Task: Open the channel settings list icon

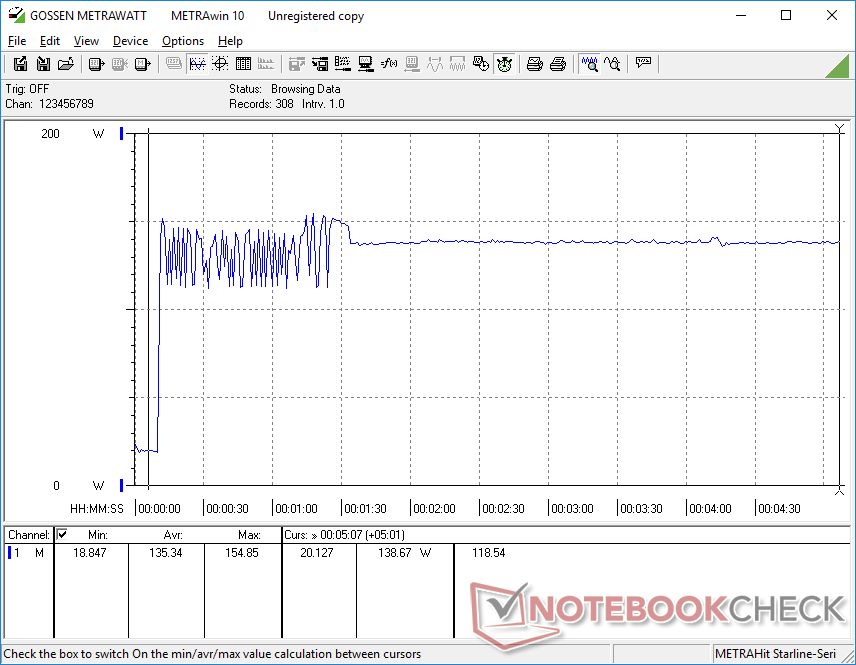Action: pos(343,64)
